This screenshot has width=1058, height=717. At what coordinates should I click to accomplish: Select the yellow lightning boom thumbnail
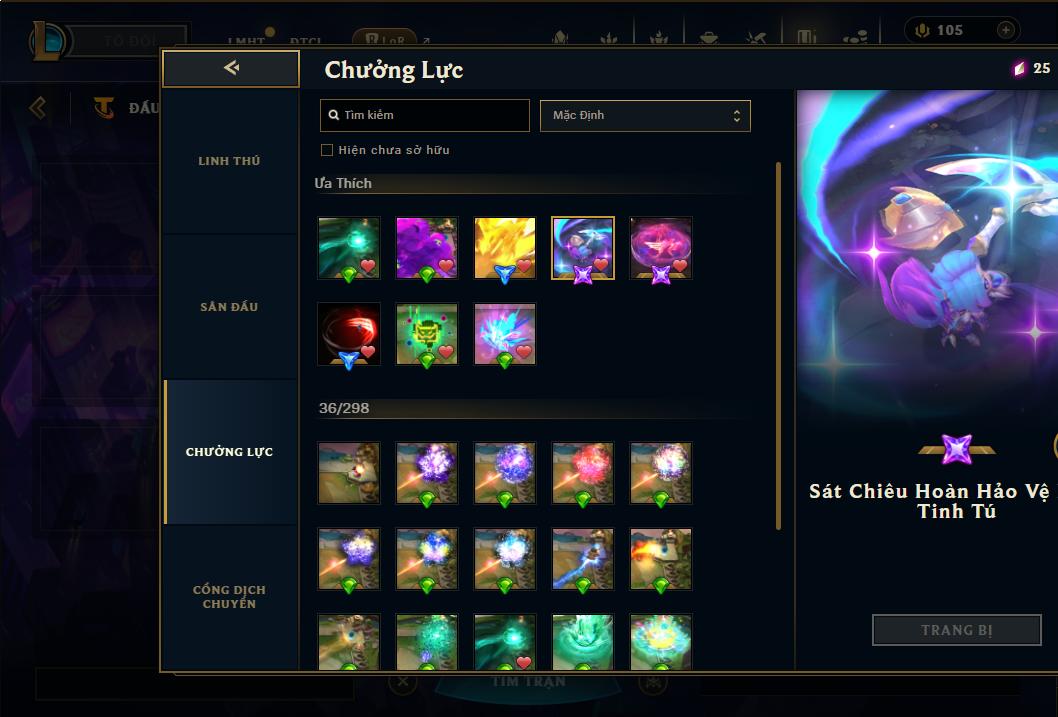(505, 248)
